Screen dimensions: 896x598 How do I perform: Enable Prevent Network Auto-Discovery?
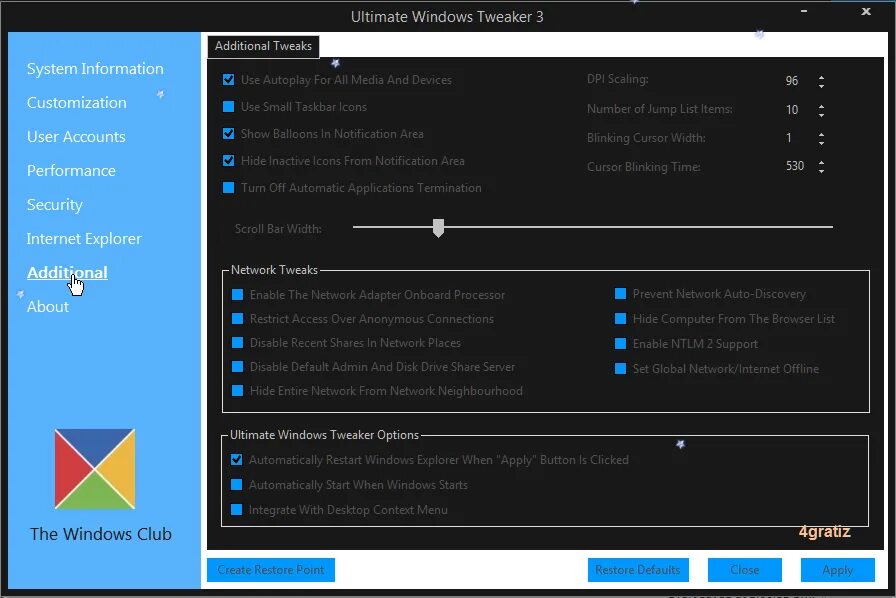pyautogui.click(x=620, y=294)
